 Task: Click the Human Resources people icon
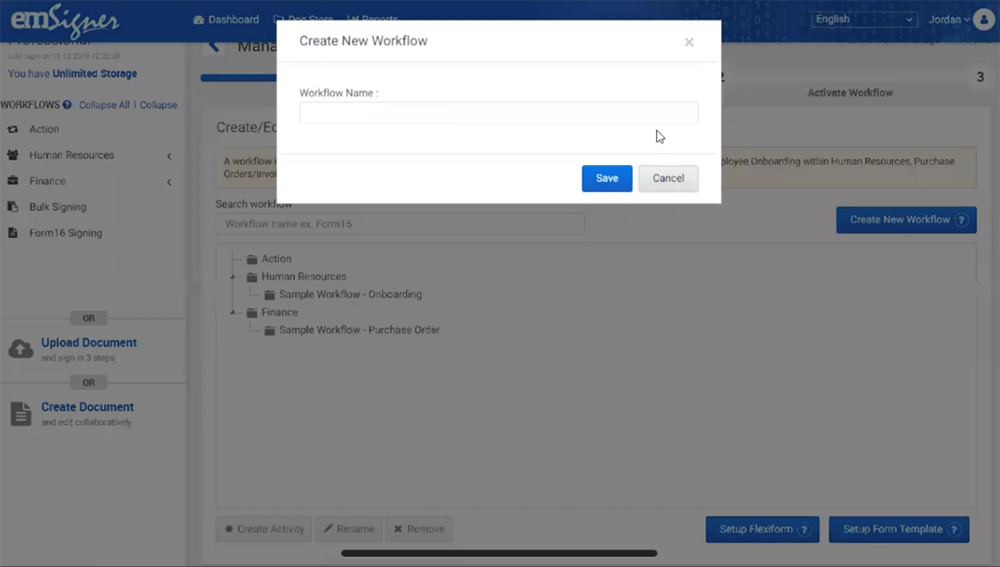pos(13,155)
